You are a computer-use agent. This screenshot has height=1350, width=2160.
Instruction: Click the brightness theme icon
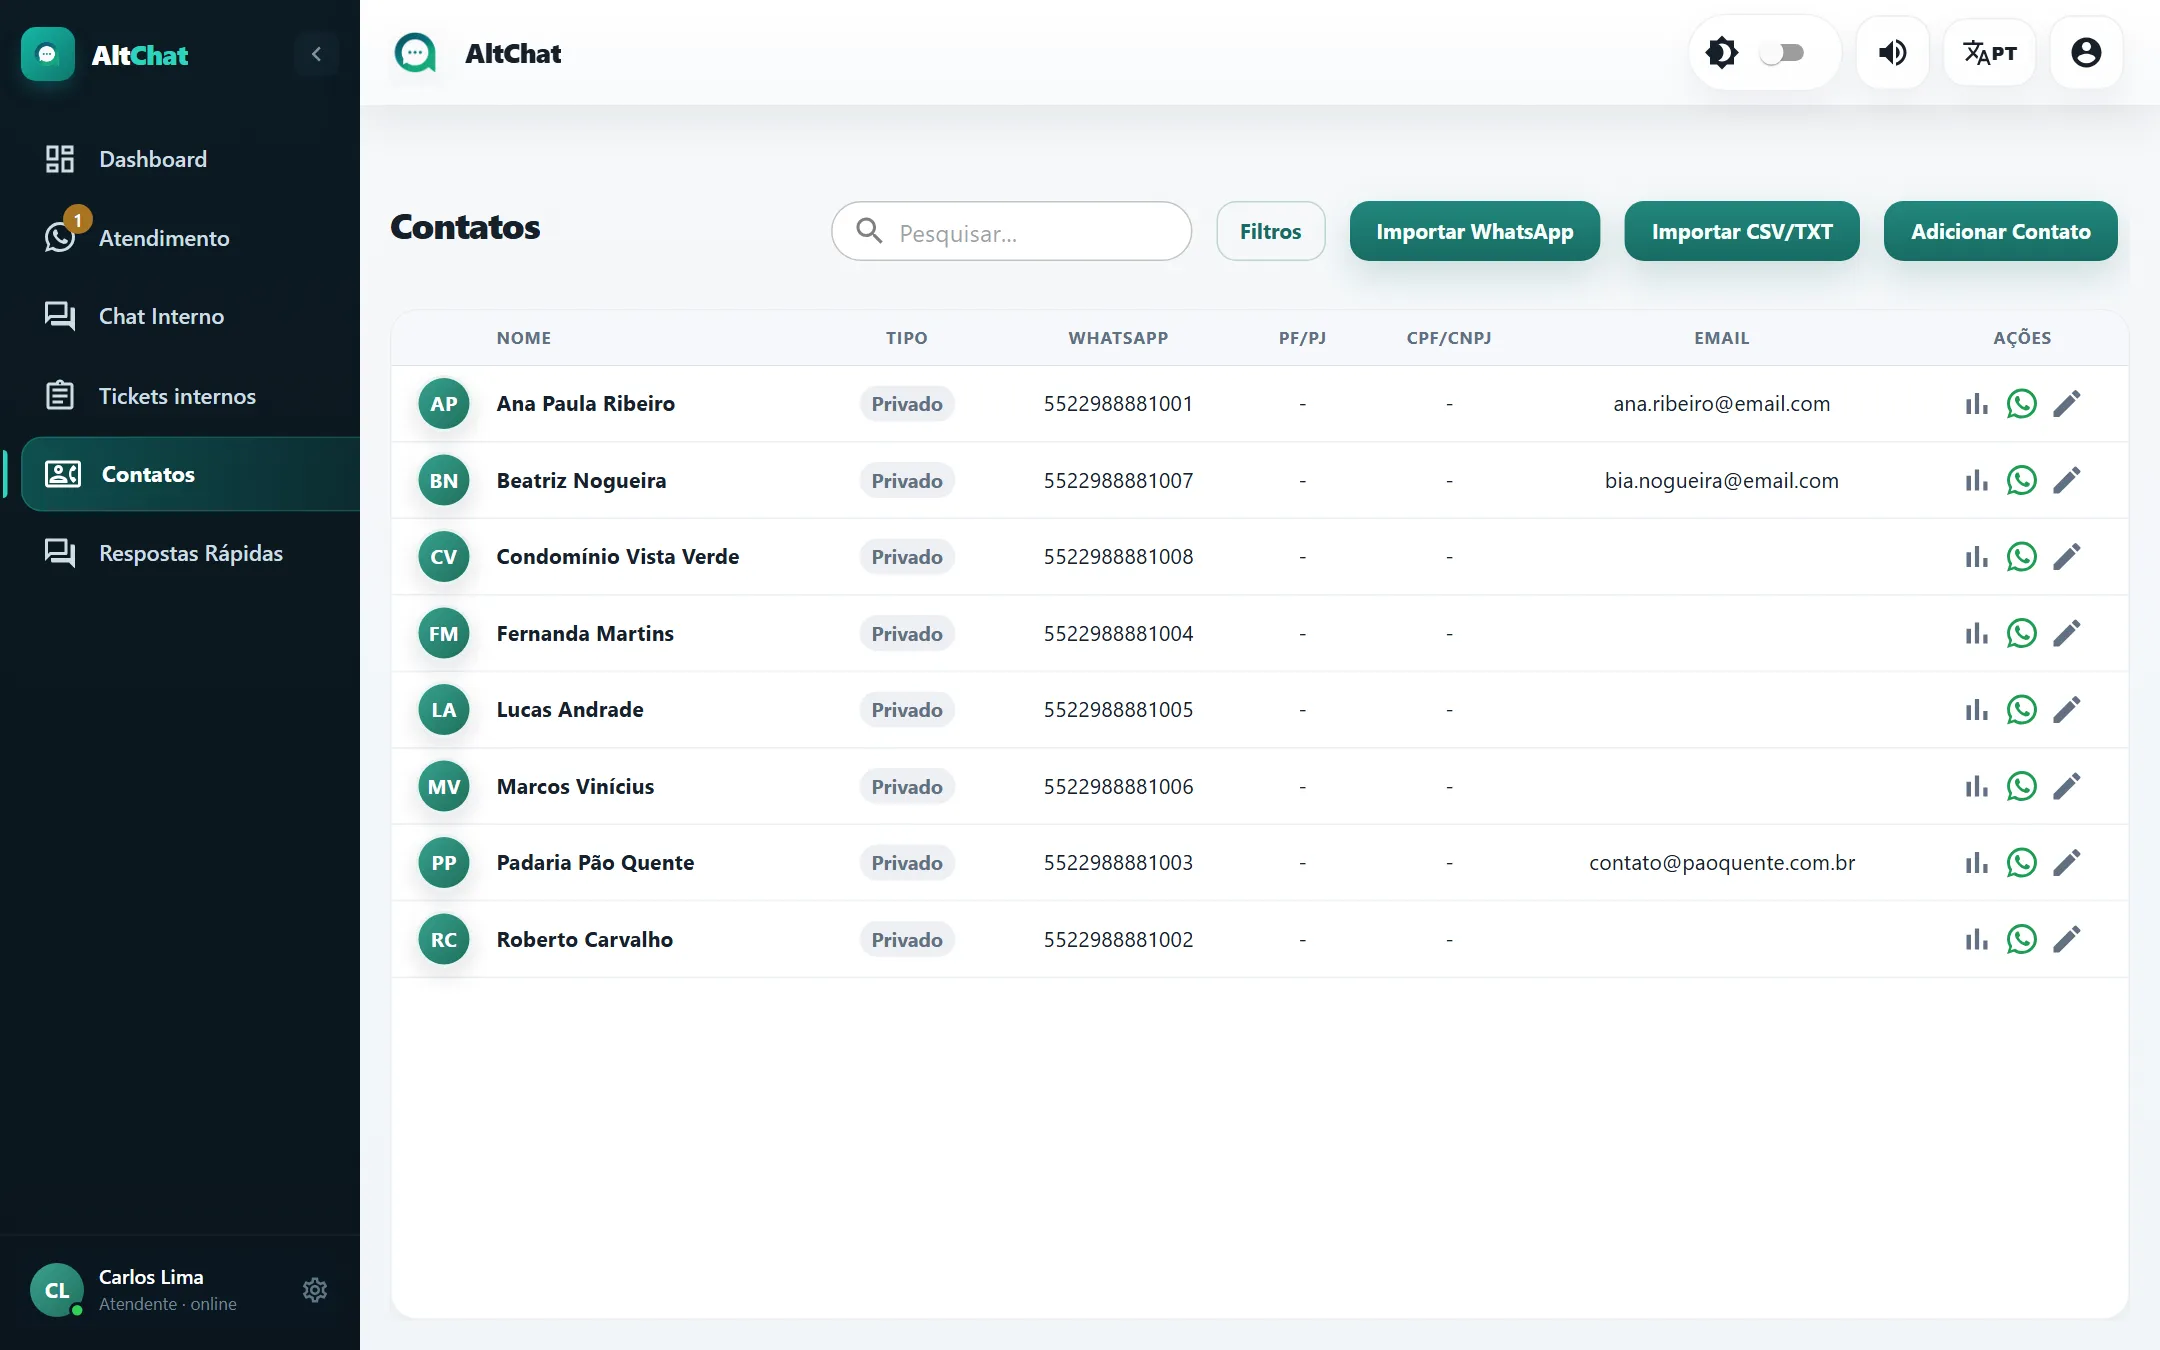pyautogui.click(x=1722, y=53)
